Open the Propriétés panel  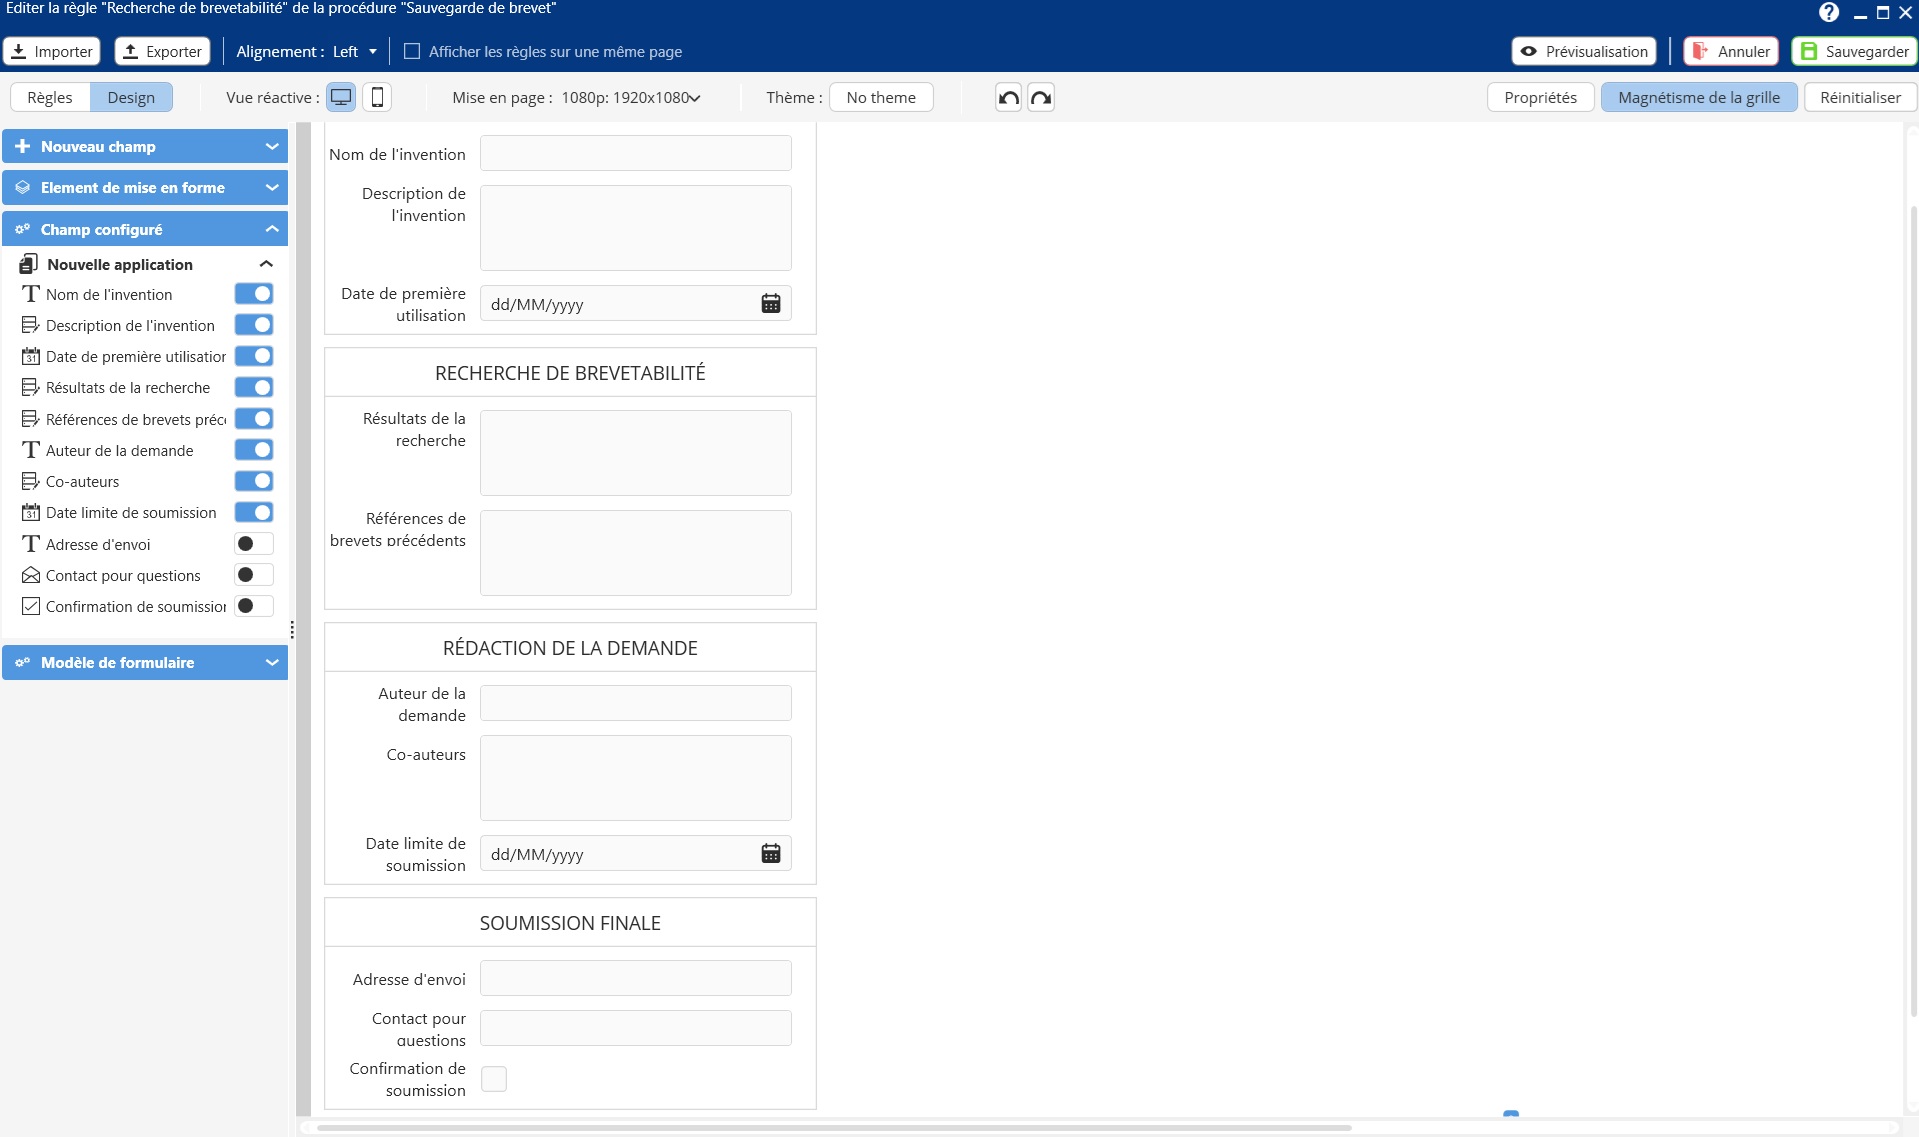tap(1540, 97)
